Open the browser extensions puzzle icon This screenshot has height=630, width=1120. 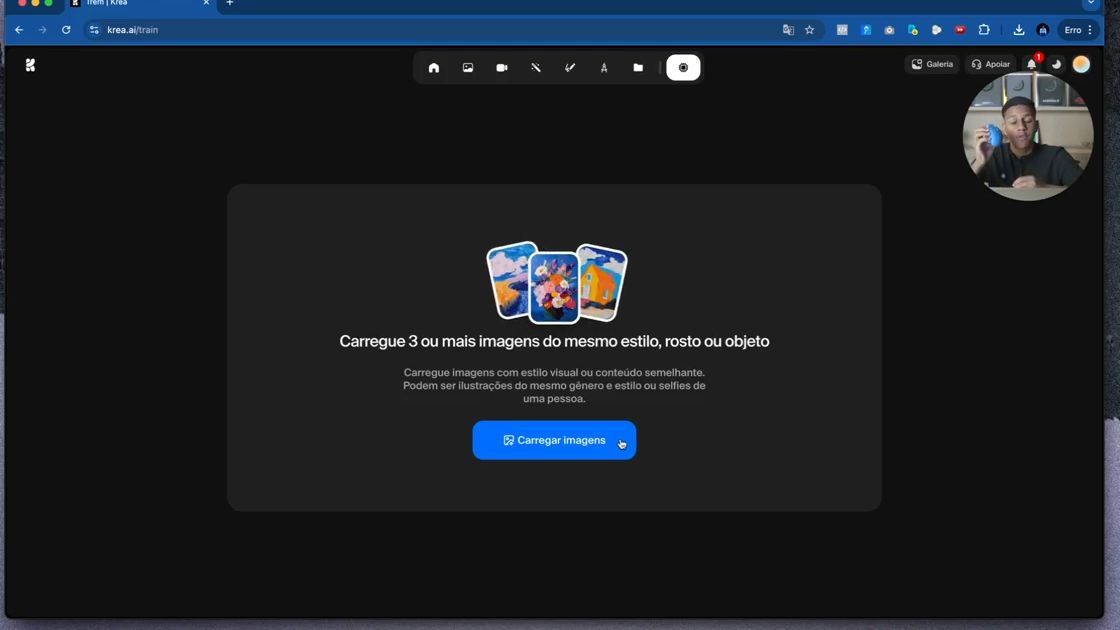(984, 30)
